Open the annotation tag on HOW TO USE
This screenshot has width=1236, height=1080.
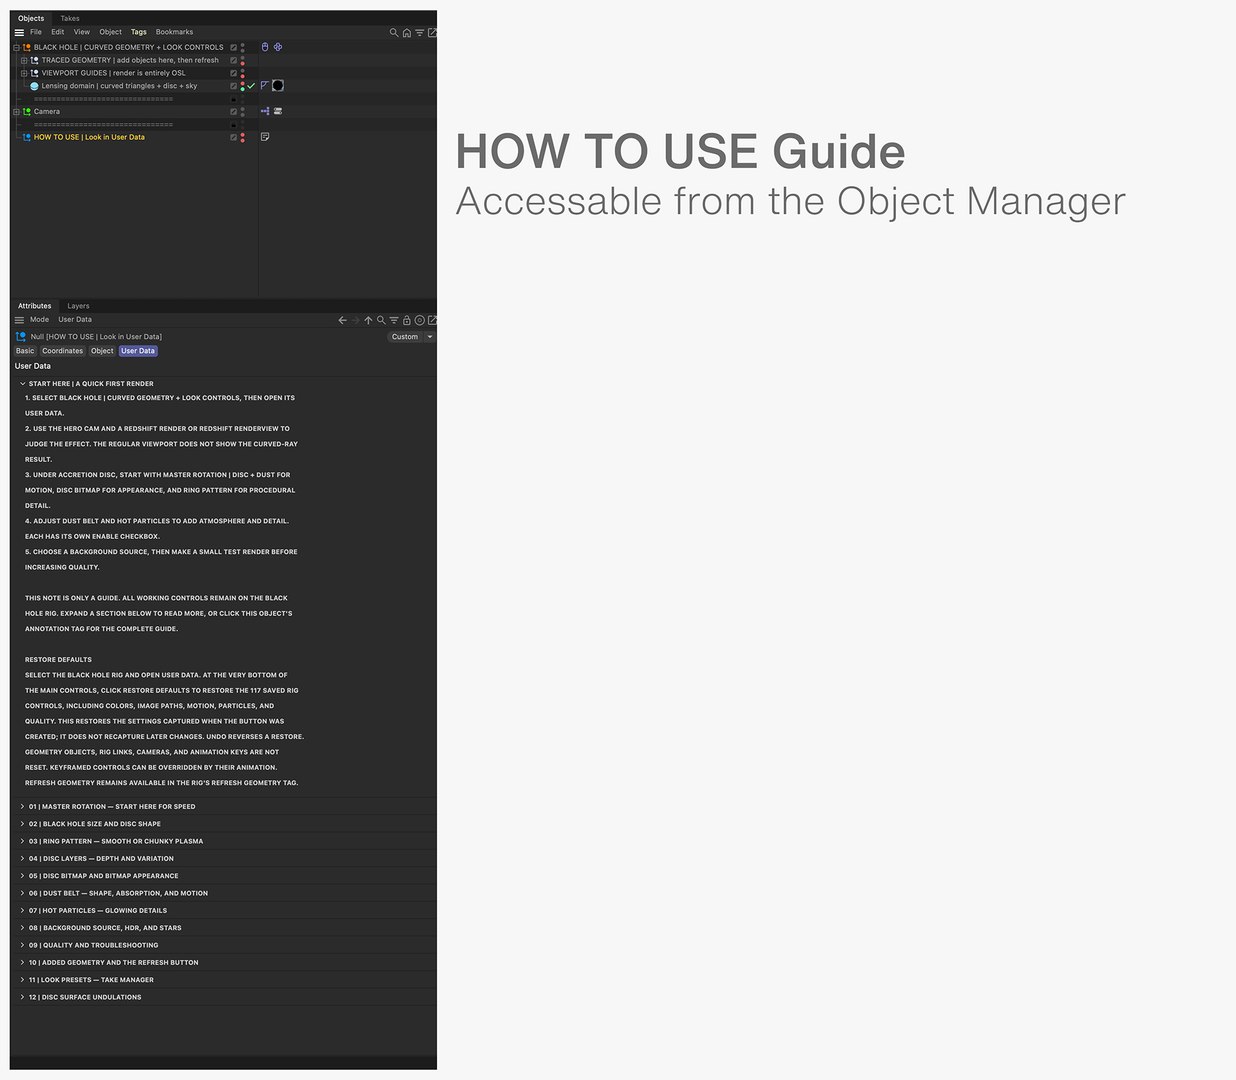[265, 137]
